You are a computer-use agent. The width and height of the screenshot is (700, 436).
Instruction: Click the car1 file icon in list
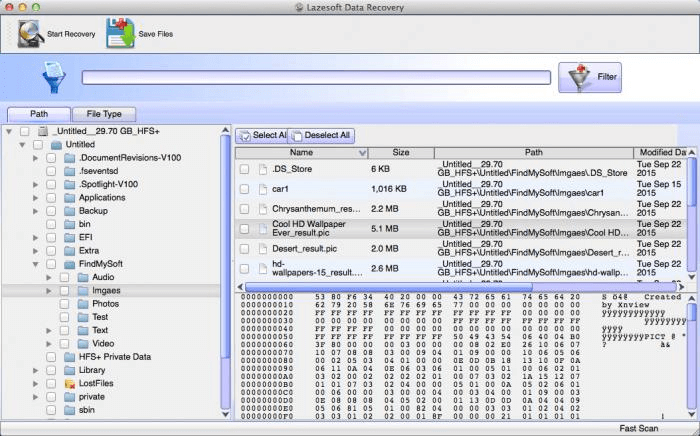click(x=262, y=189)
